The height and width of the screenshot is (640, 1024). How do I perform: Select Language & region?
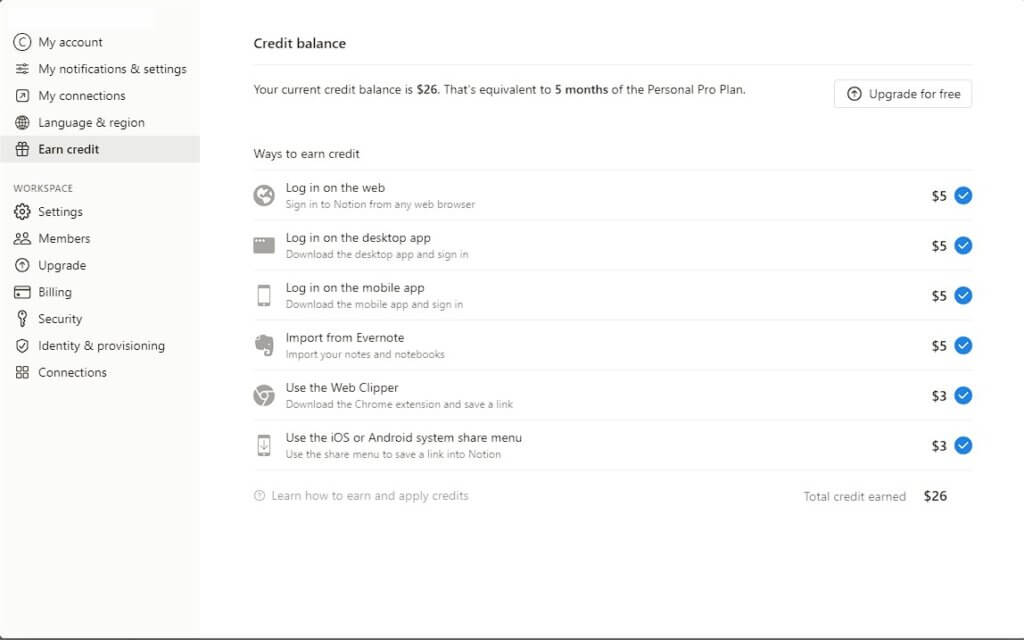tap(100, 122)
